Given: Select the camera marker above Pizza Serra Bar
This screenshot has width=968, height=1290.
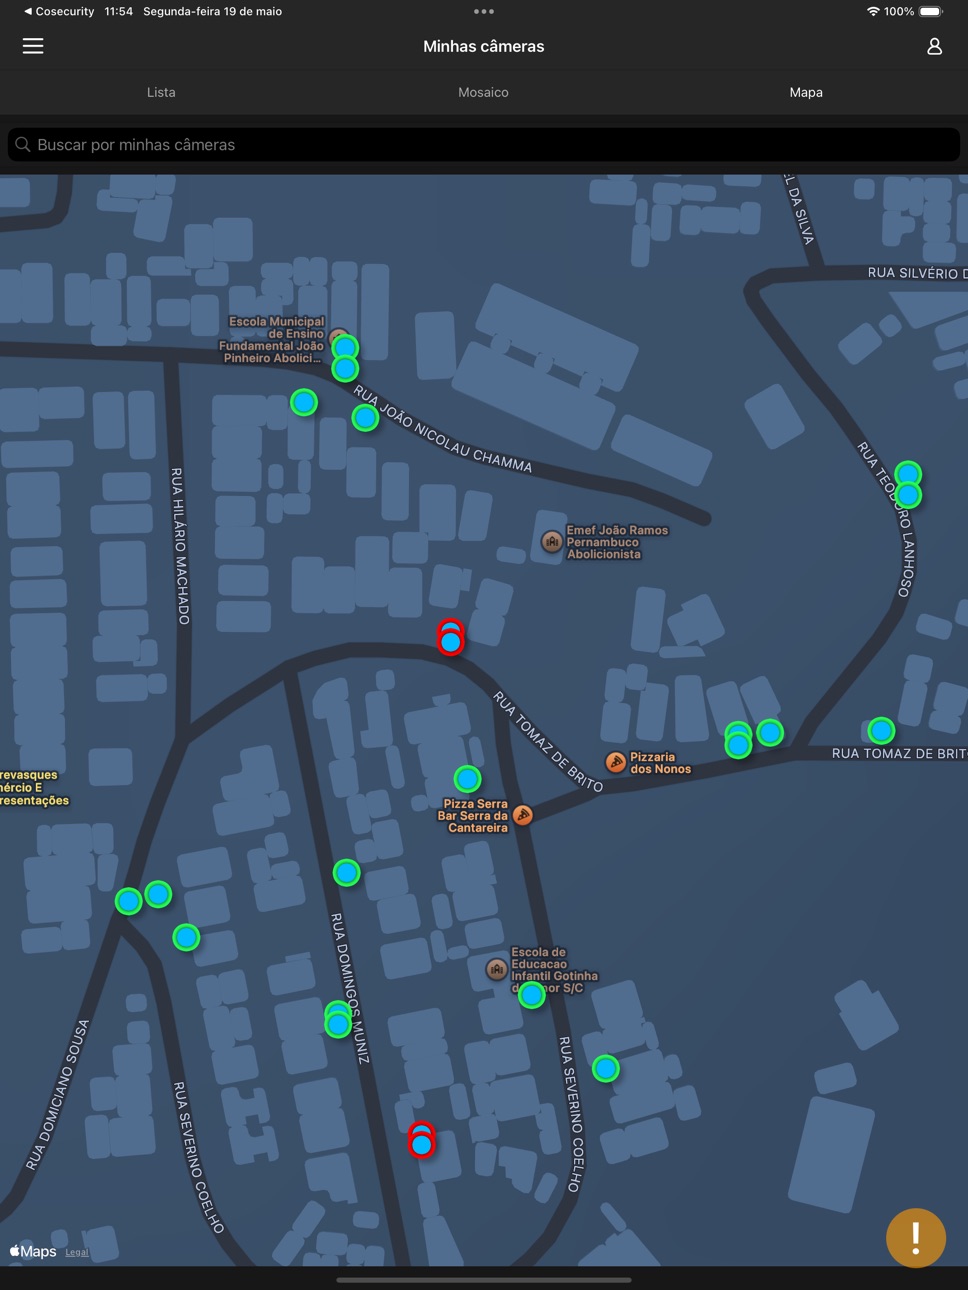Looking at the screenshot, I should pyautogui.click(x=467, y=778).
